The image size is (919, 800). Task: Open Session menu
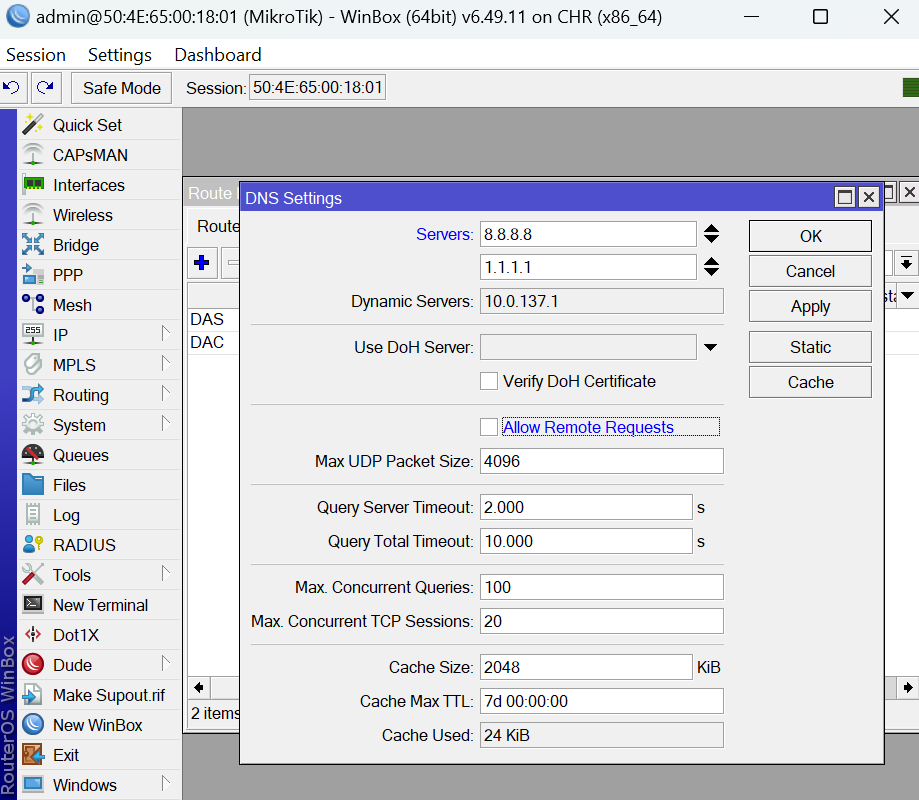pyautogui.click(x=36, y=55)
